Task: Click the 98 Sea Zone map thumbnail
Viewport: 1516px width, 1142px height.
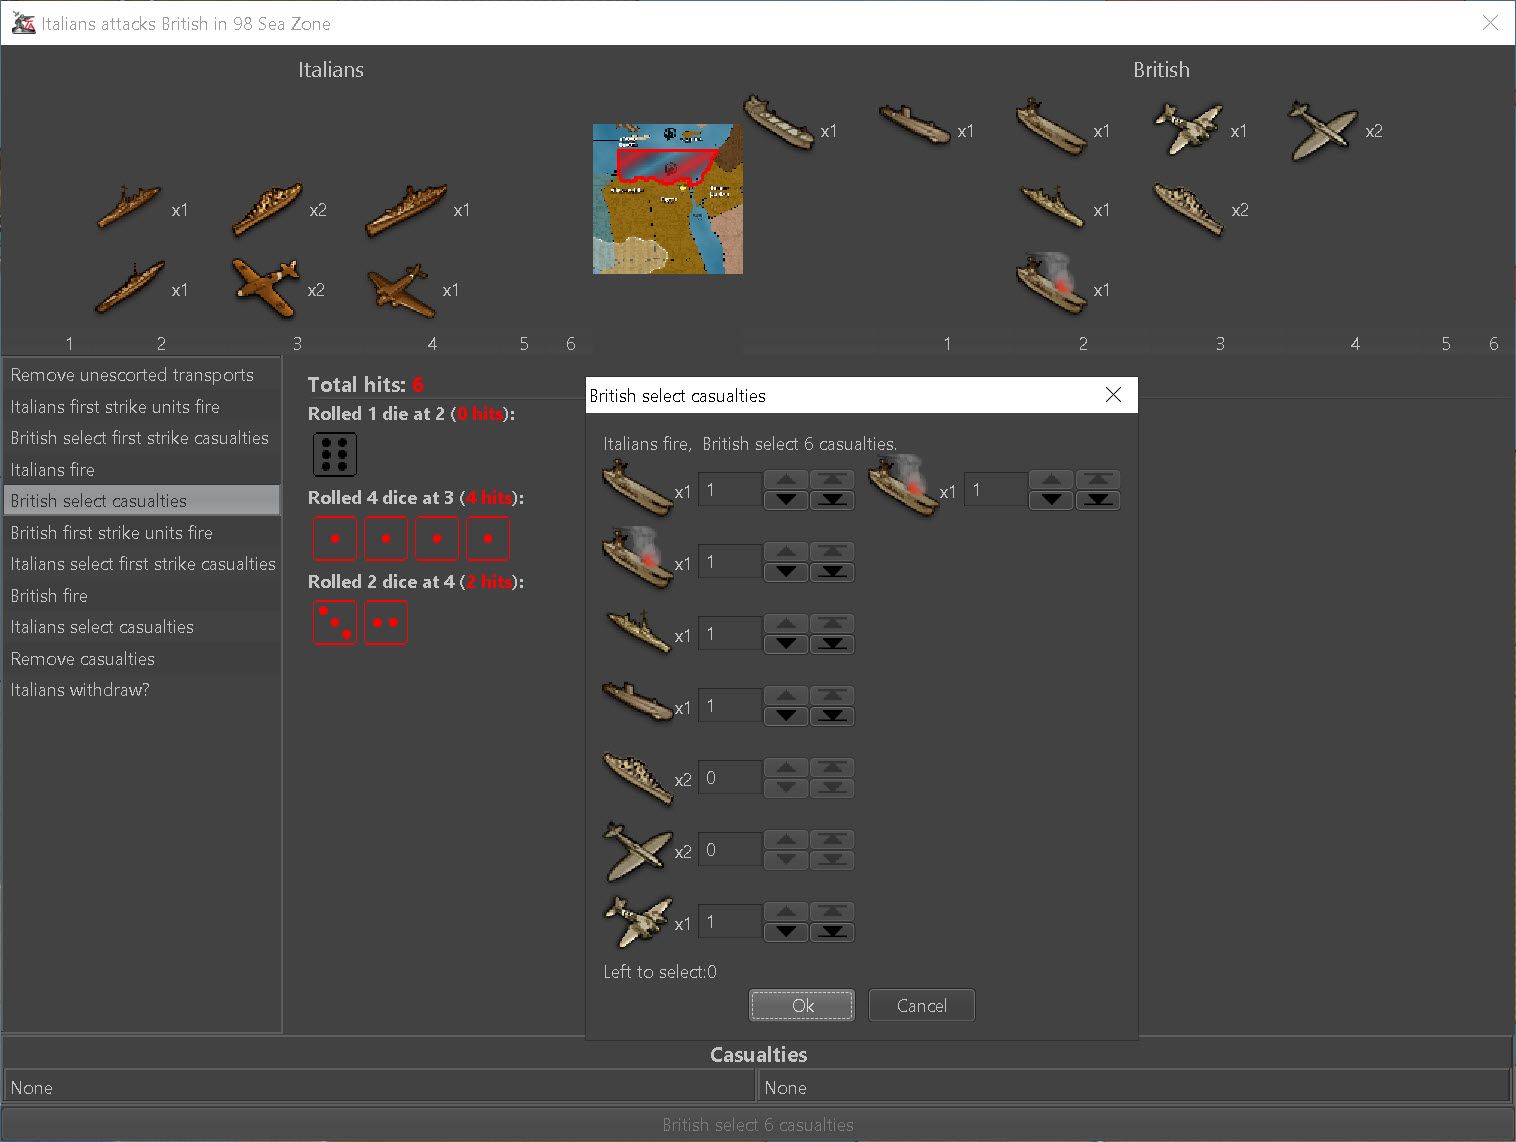Action: (668, 199)
